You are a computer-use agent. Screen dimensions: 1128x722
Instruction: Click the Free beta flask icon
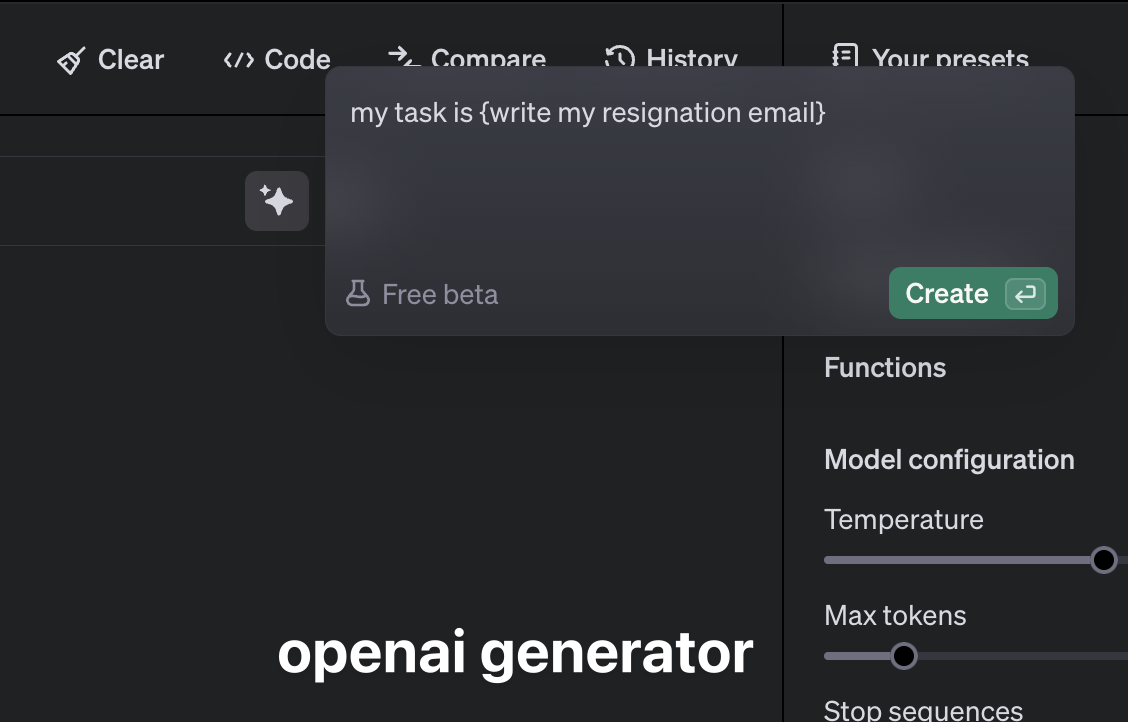358,293
